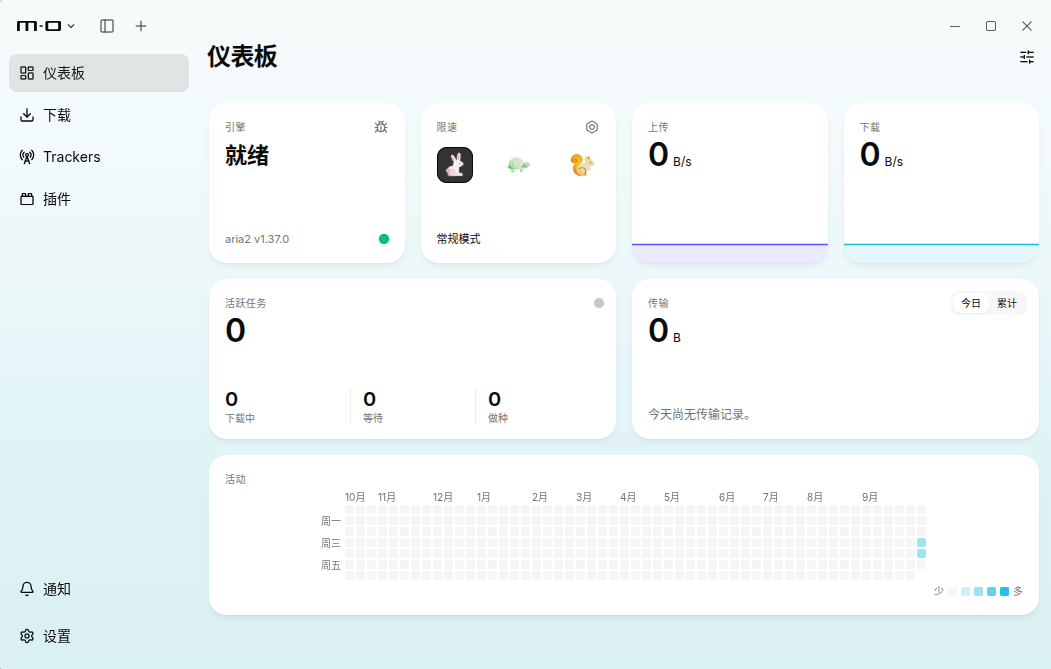Click the download tray icon in sidebar
1051x669 pixels.
tap(27, 115)
